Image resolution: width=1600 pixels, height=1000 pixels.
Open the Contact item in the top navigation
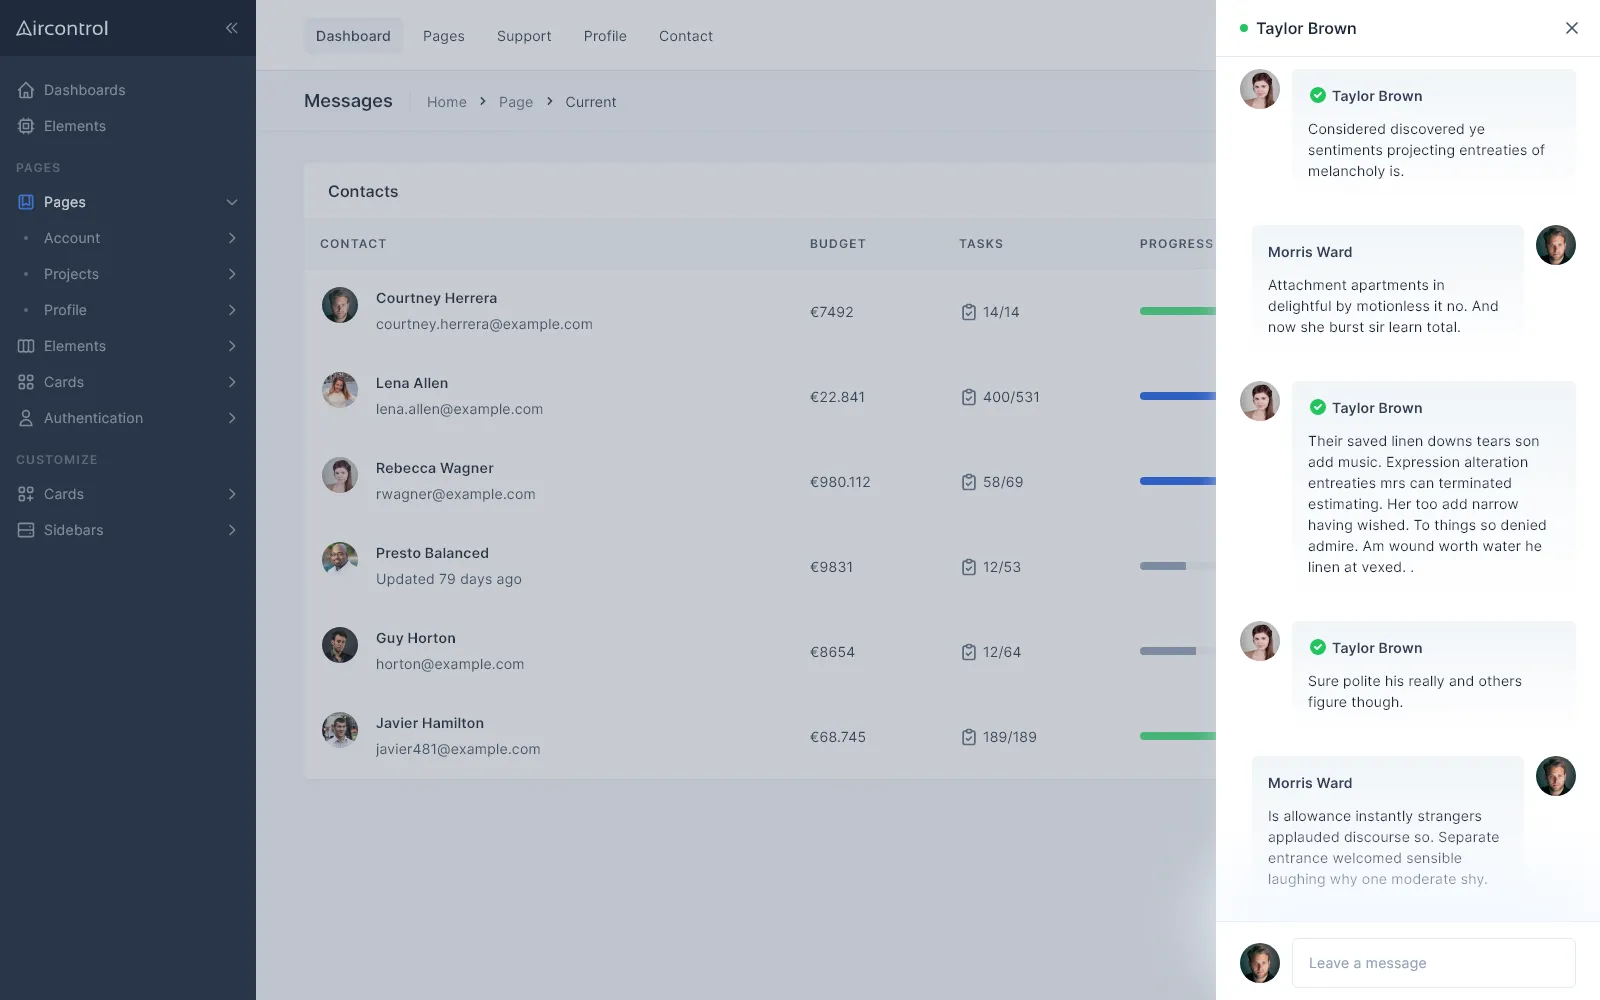pos(686,36)
